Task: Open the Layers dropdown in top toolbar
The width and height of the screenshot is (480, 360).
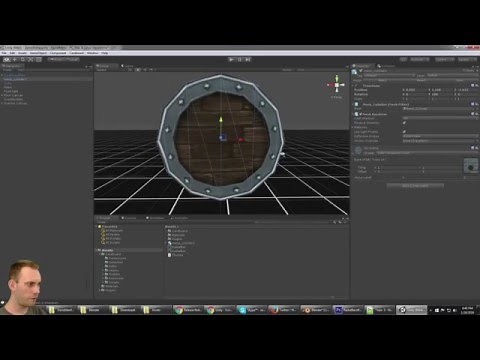Action: [444, 60]
